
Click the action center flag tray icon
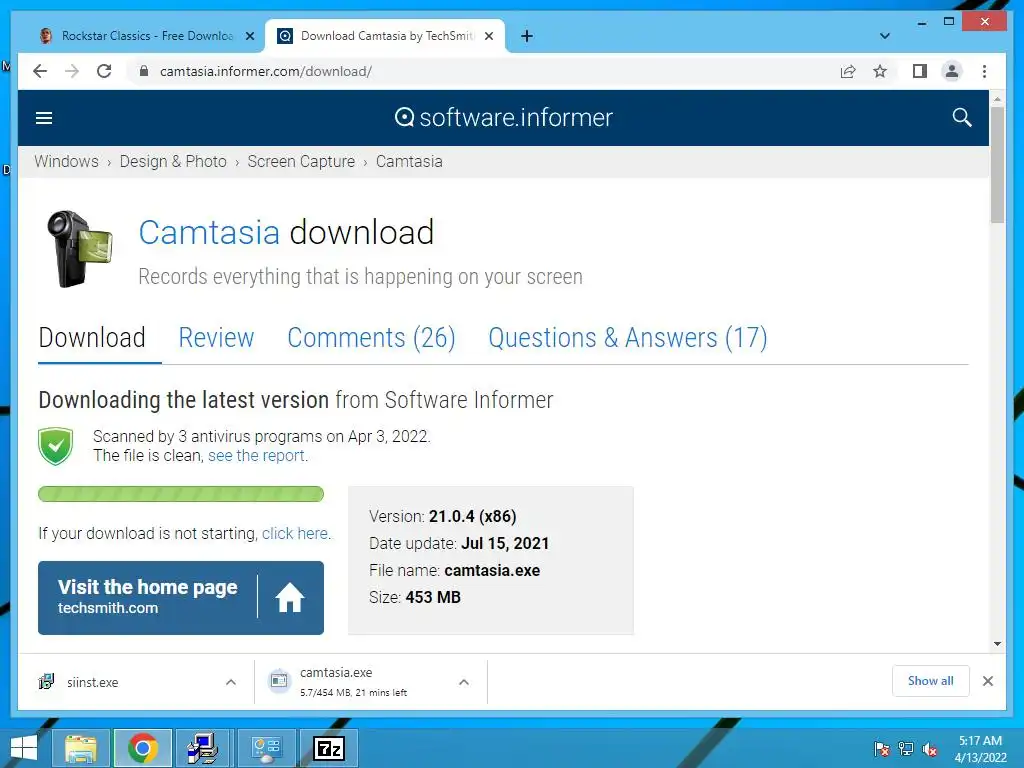(882, 749)
